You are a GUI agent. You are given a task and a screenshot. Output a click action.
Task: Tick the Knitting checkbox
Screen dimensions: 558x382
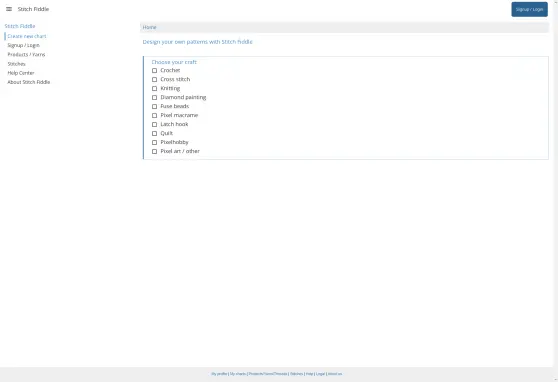[x=154, y=88]
